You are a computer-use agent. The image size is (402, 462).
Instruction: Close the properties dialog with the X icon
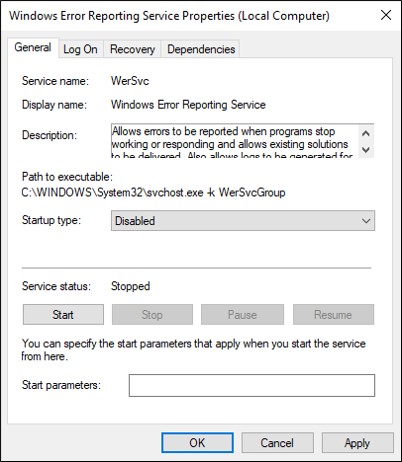point(386,15)
